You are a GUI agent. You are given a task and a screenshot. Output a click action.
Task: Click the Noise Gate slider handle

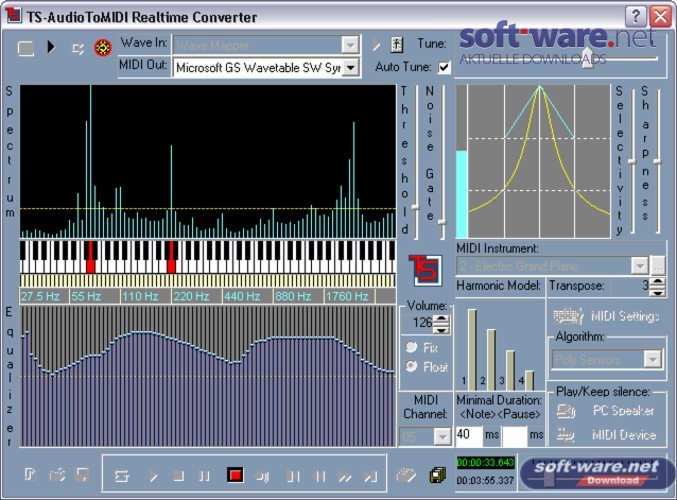[x=442, y=222]
